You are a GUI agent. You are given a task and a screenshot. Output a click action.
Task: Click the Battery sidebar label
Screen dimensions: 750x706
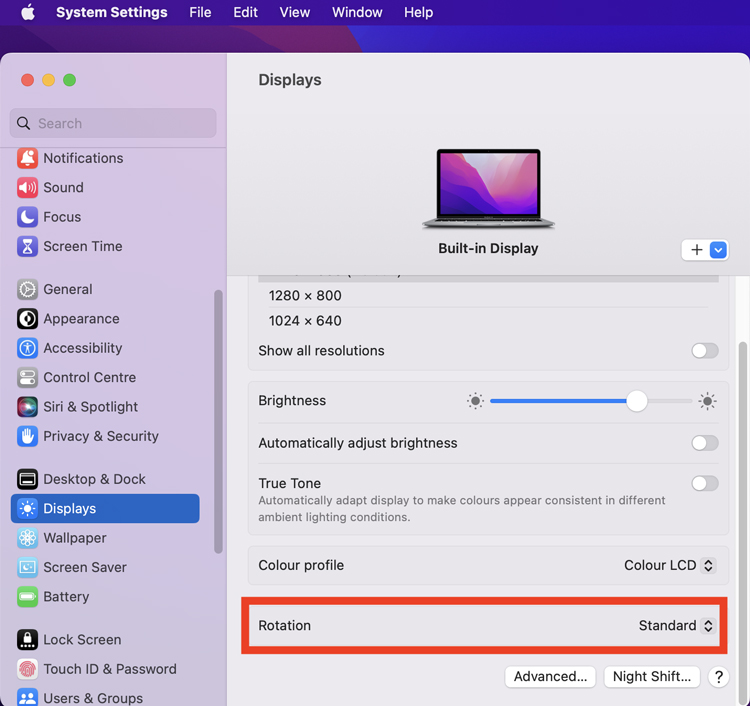tap(66, 596)
